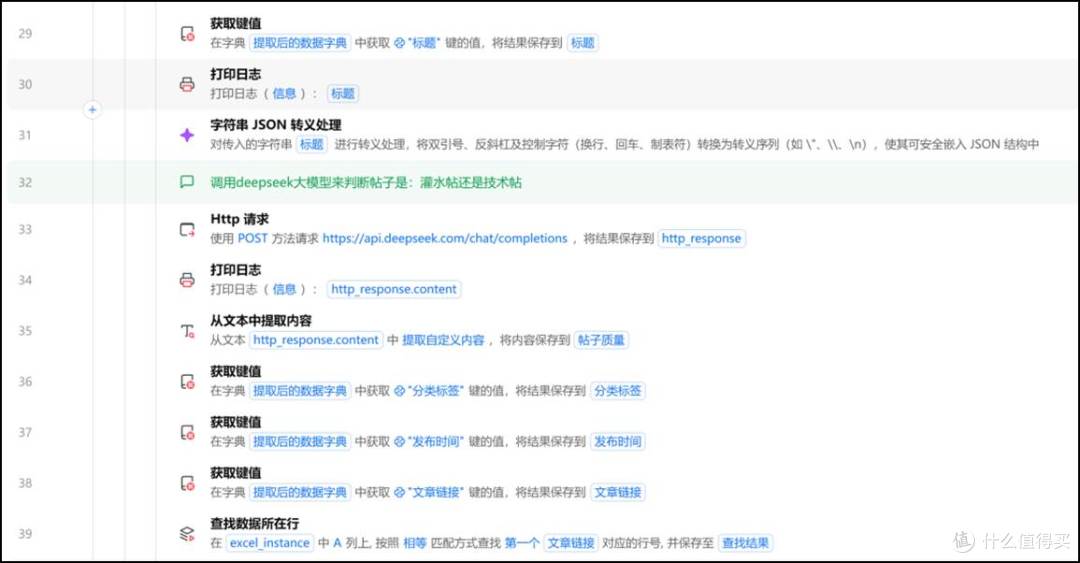Open 提取后的数据字典 variable in row 36
Screen dimensions: 1080x563
coord(300,391)
